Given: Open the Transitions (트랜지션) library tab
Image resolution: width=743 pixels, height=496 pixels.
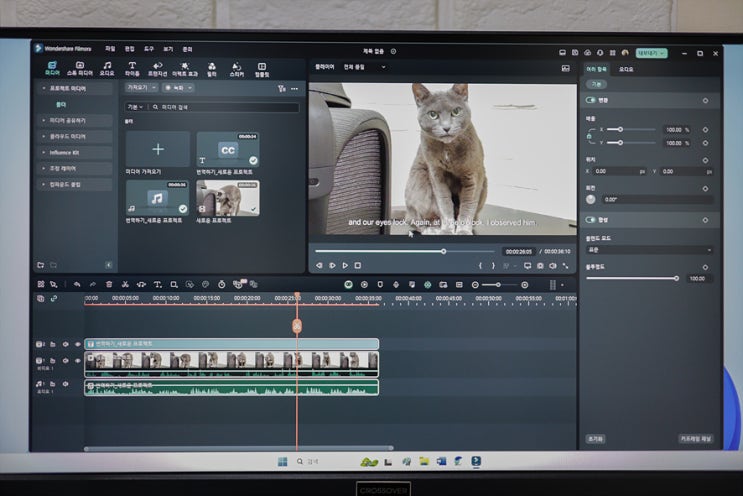Looking at the screenshot, I should [x=158, y=68].
